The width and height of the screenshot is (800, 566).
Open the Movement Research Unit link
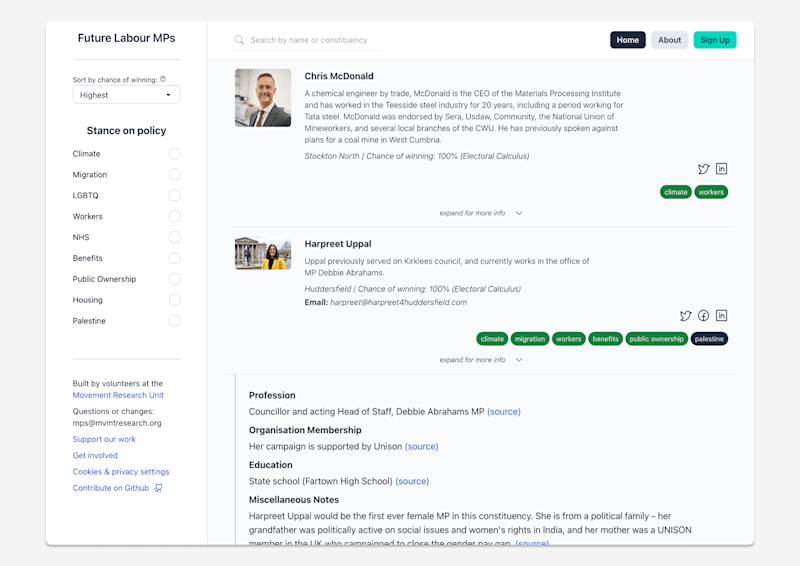118,395
